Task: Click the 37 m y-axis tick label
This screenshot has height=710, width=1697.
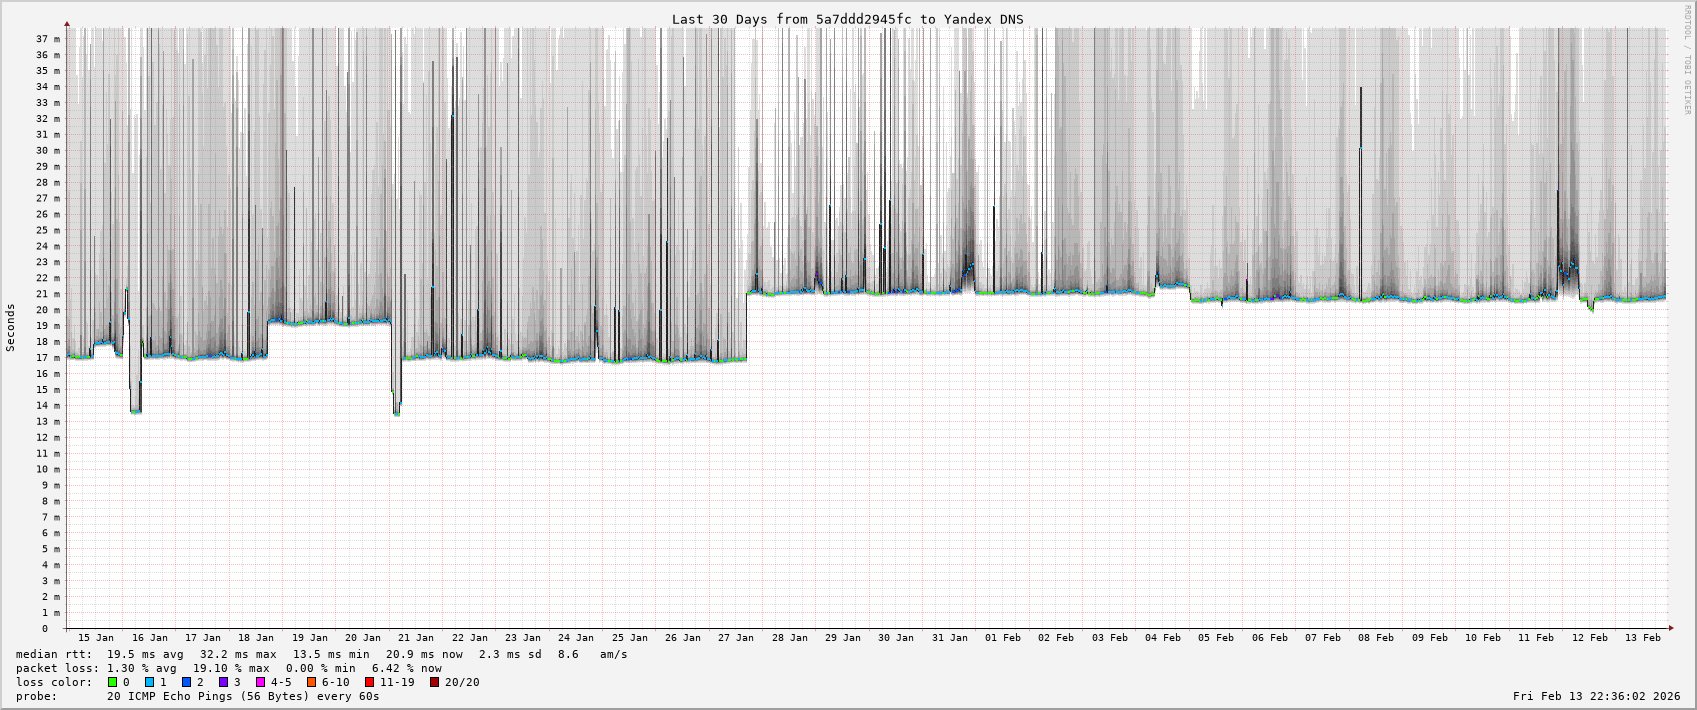Action: [x=49, y=39]
